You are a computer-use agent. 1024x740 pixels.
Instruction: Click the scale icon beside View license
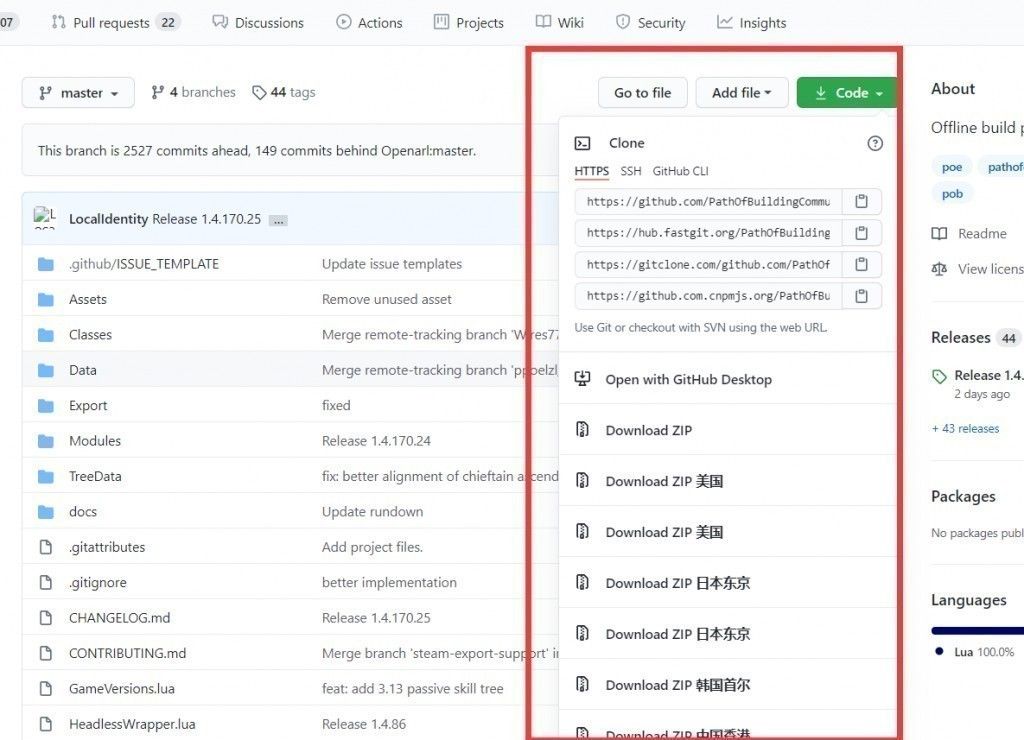coord(939,268)
